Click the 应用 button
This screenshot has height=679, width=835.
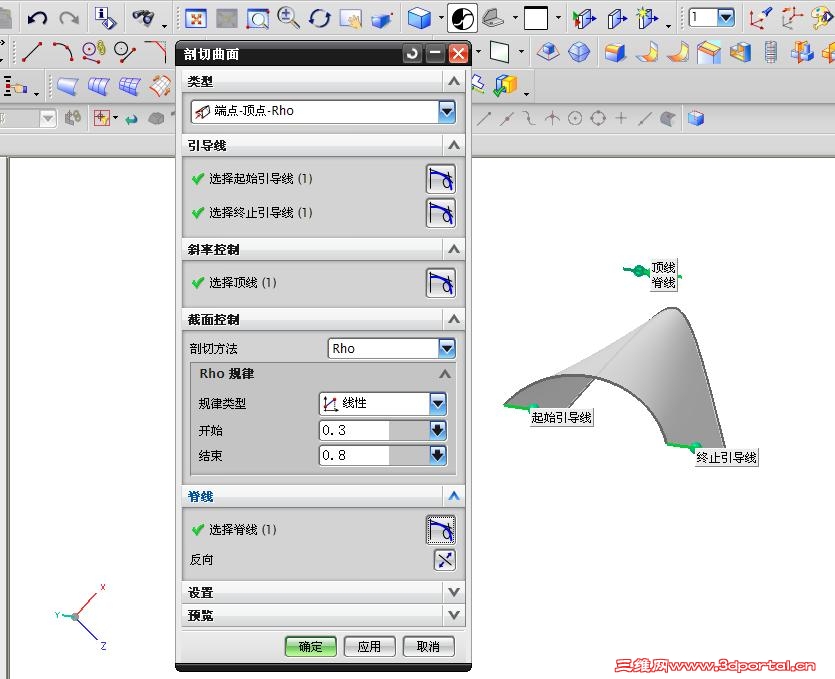tap(369, 647)
